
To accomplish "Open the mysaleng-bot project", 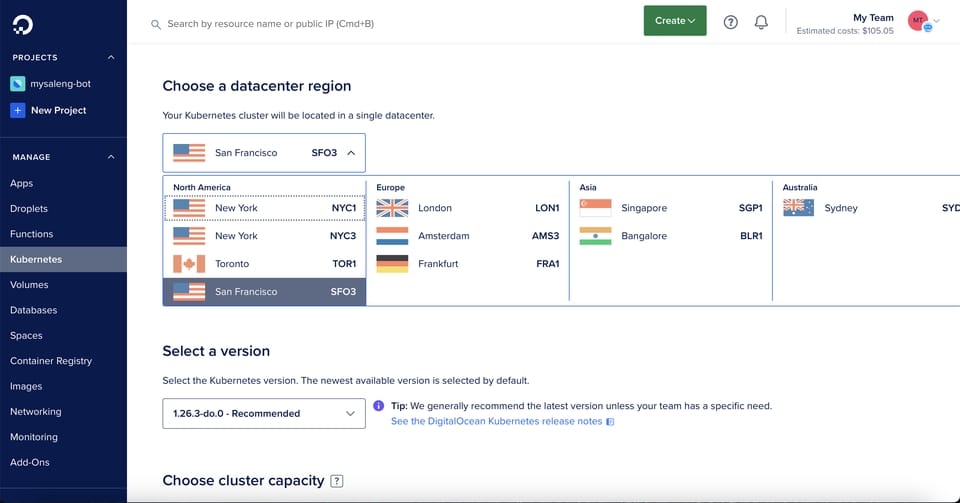I will tap(61, 84).
